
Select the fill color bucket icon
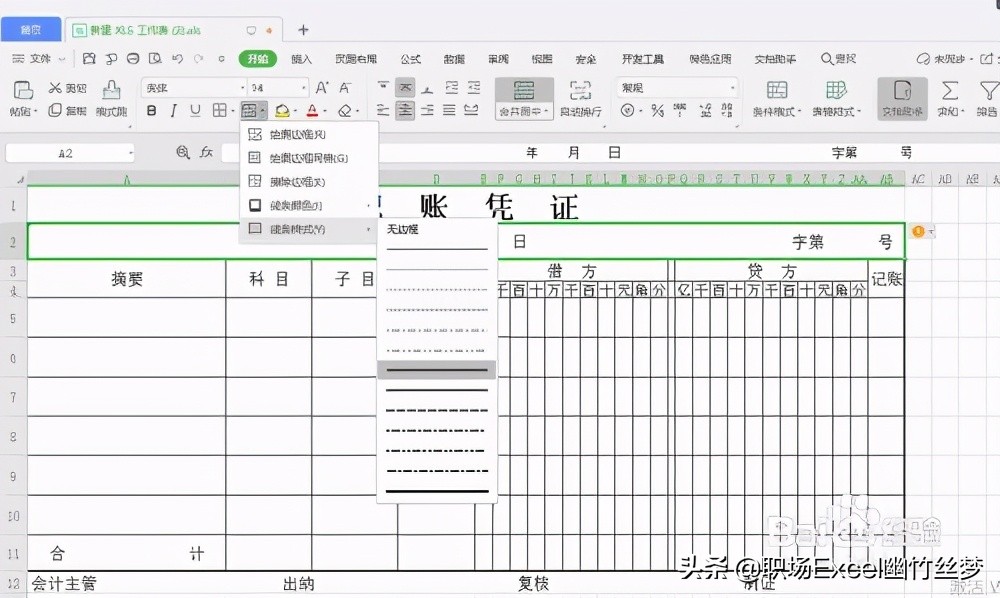click(281, 108)
